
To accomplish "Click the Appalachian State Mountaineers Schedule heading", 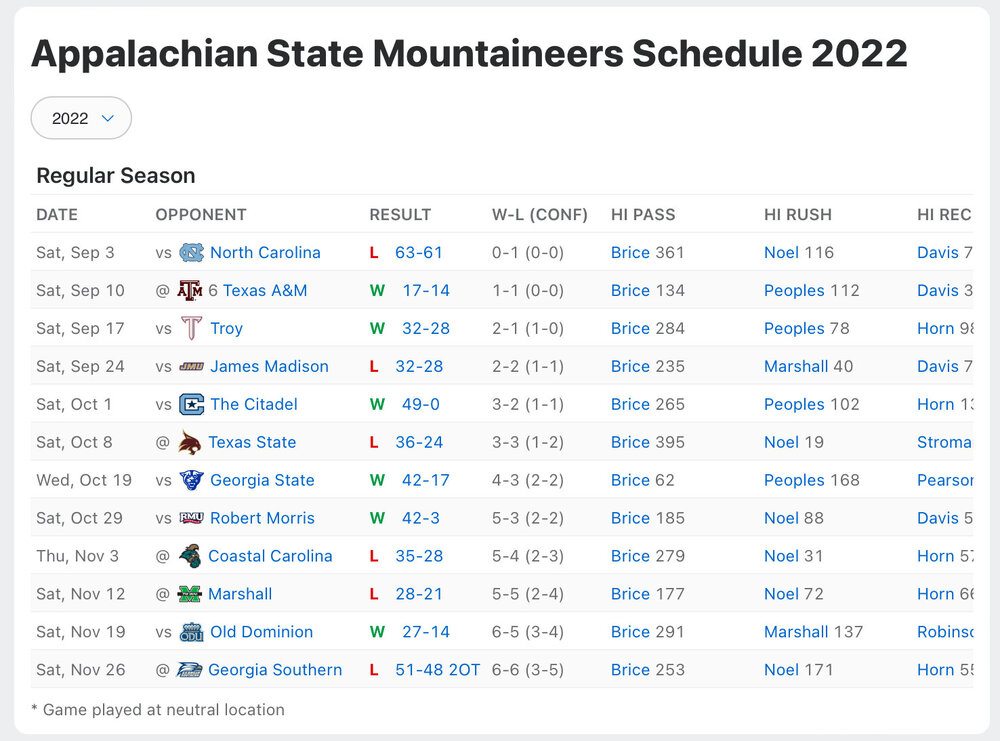I will (469, 53).
